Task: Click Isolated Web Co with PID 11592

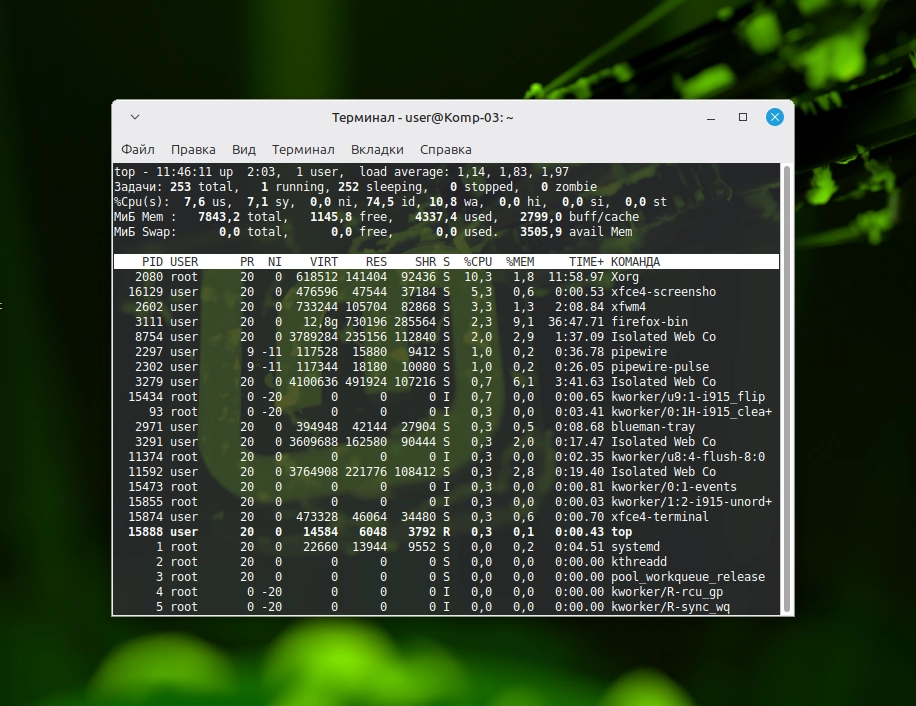Action: (663, 472)
